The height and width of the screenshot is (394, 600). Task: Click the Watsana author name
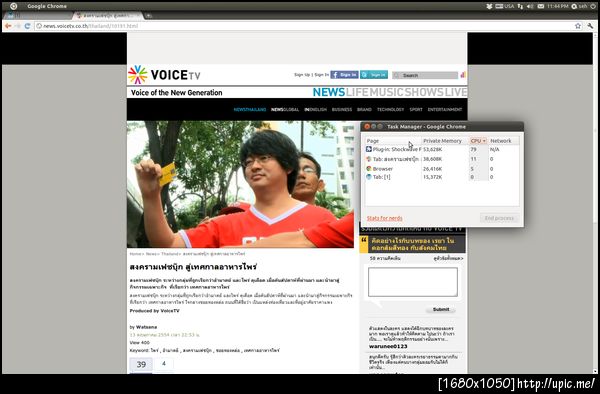[146, 327]
